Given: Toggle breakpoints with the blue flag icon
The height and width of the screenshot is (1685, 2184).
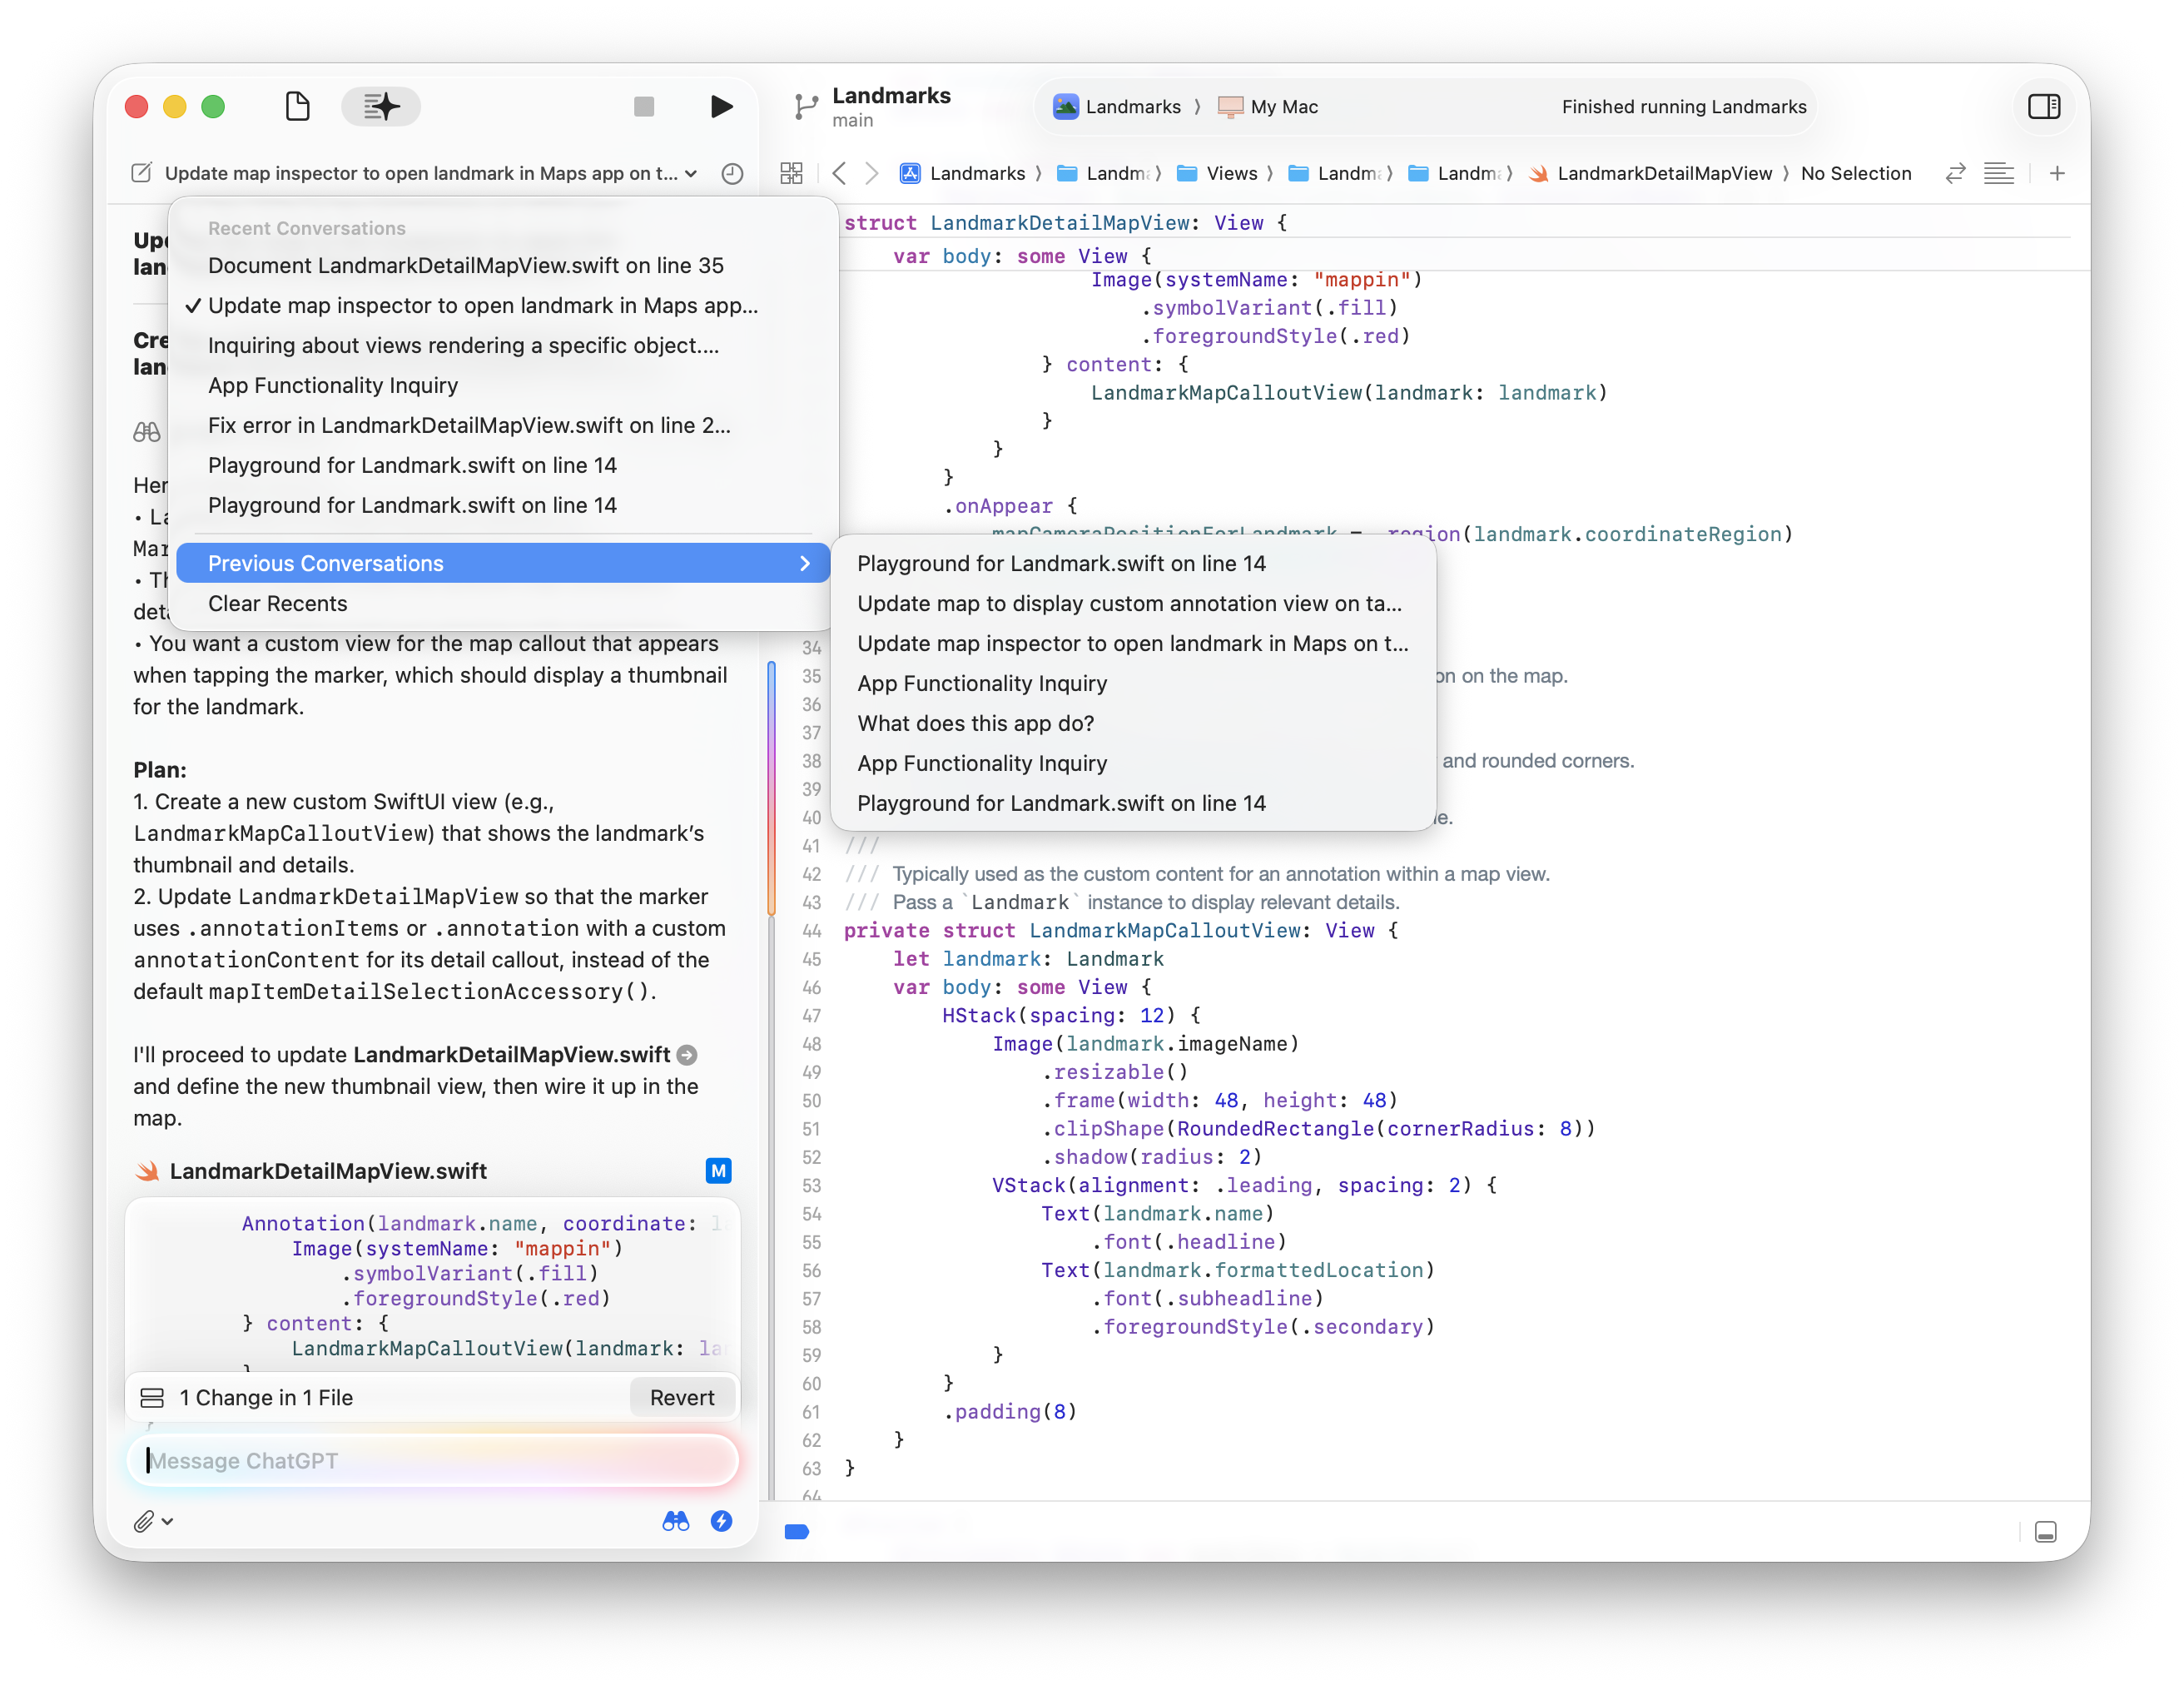Looking at the screenshot, I should pos(797,1532).
